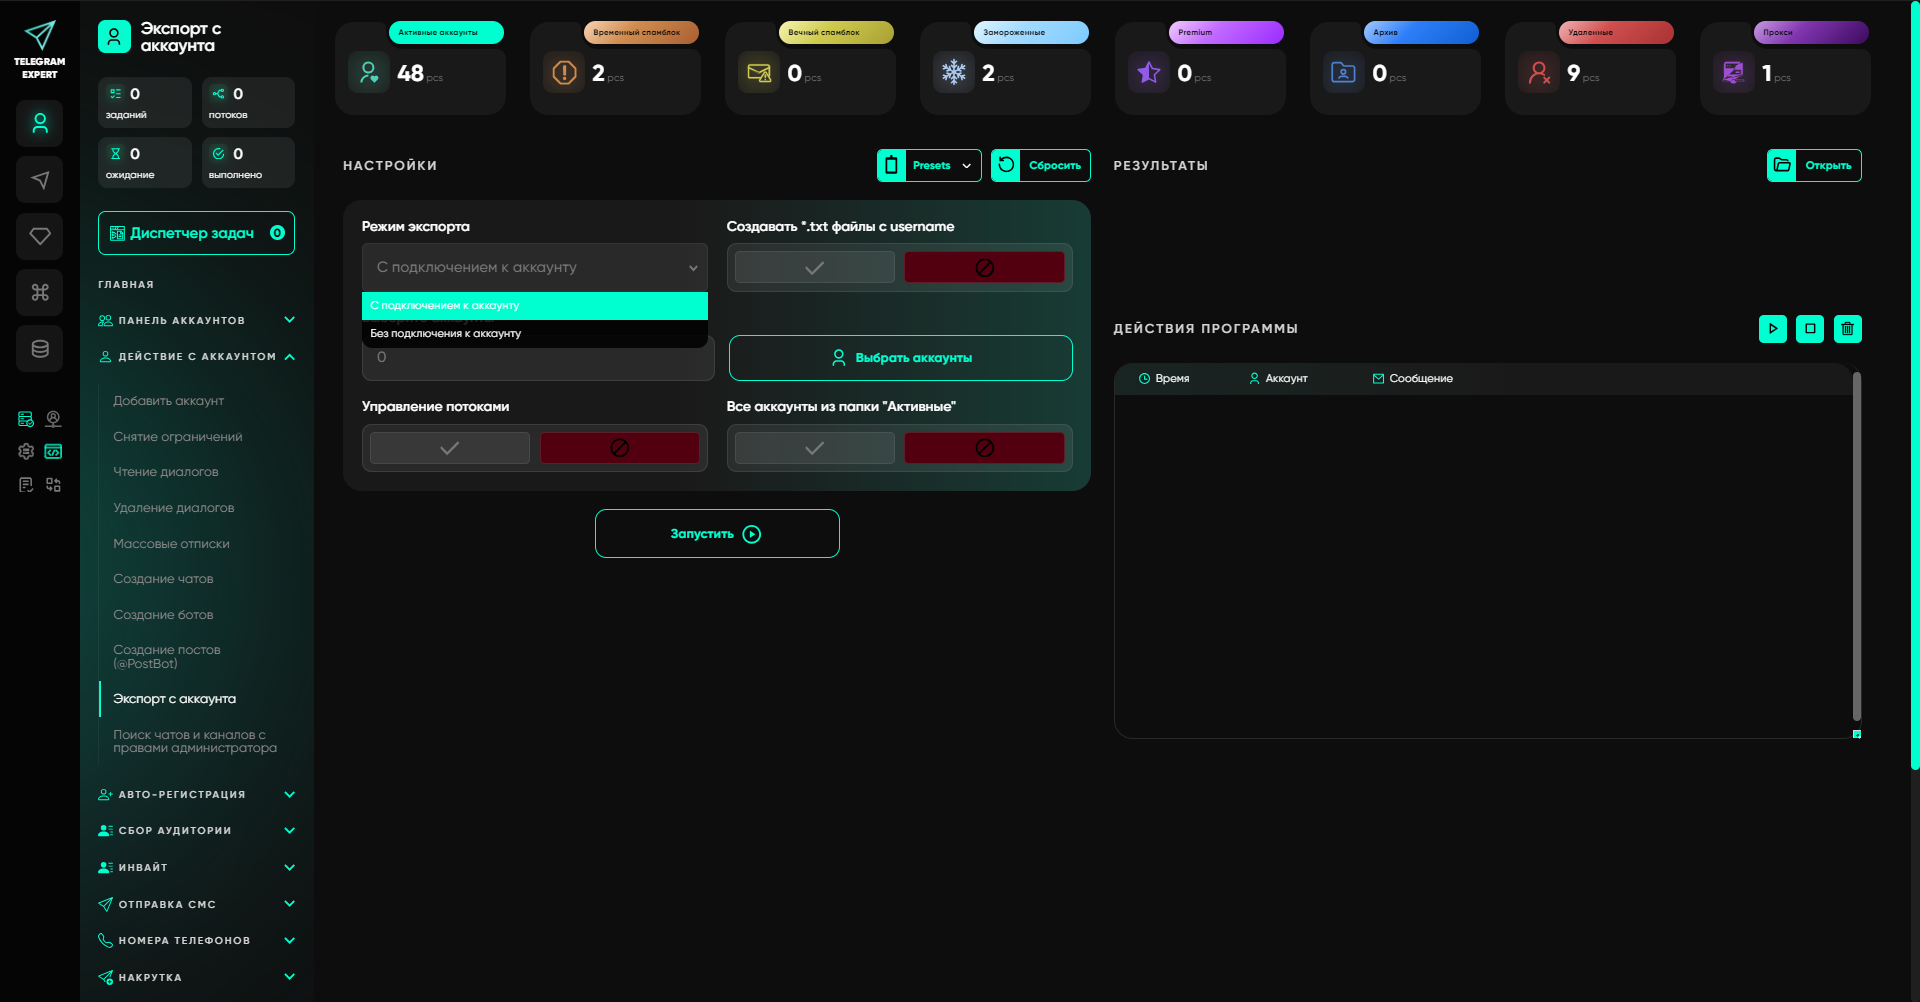Open the database icon in left sidebar
Screen dimensions: 1920x1002
coord(40,348)
